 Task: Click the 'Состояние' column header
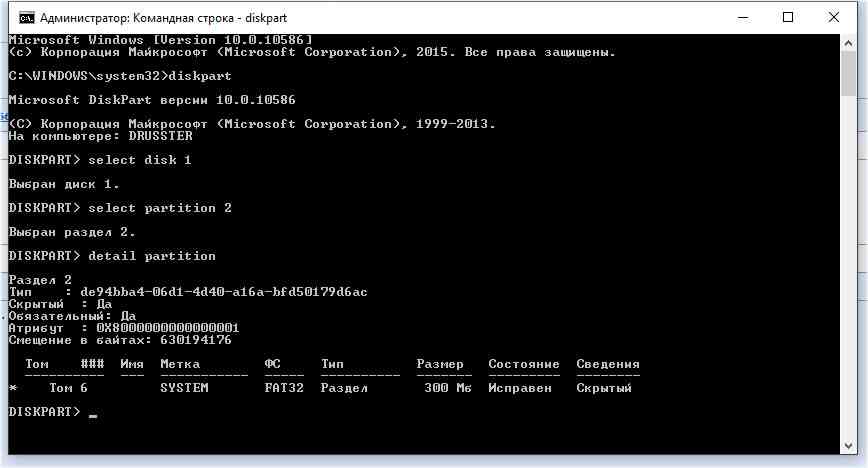524,364
